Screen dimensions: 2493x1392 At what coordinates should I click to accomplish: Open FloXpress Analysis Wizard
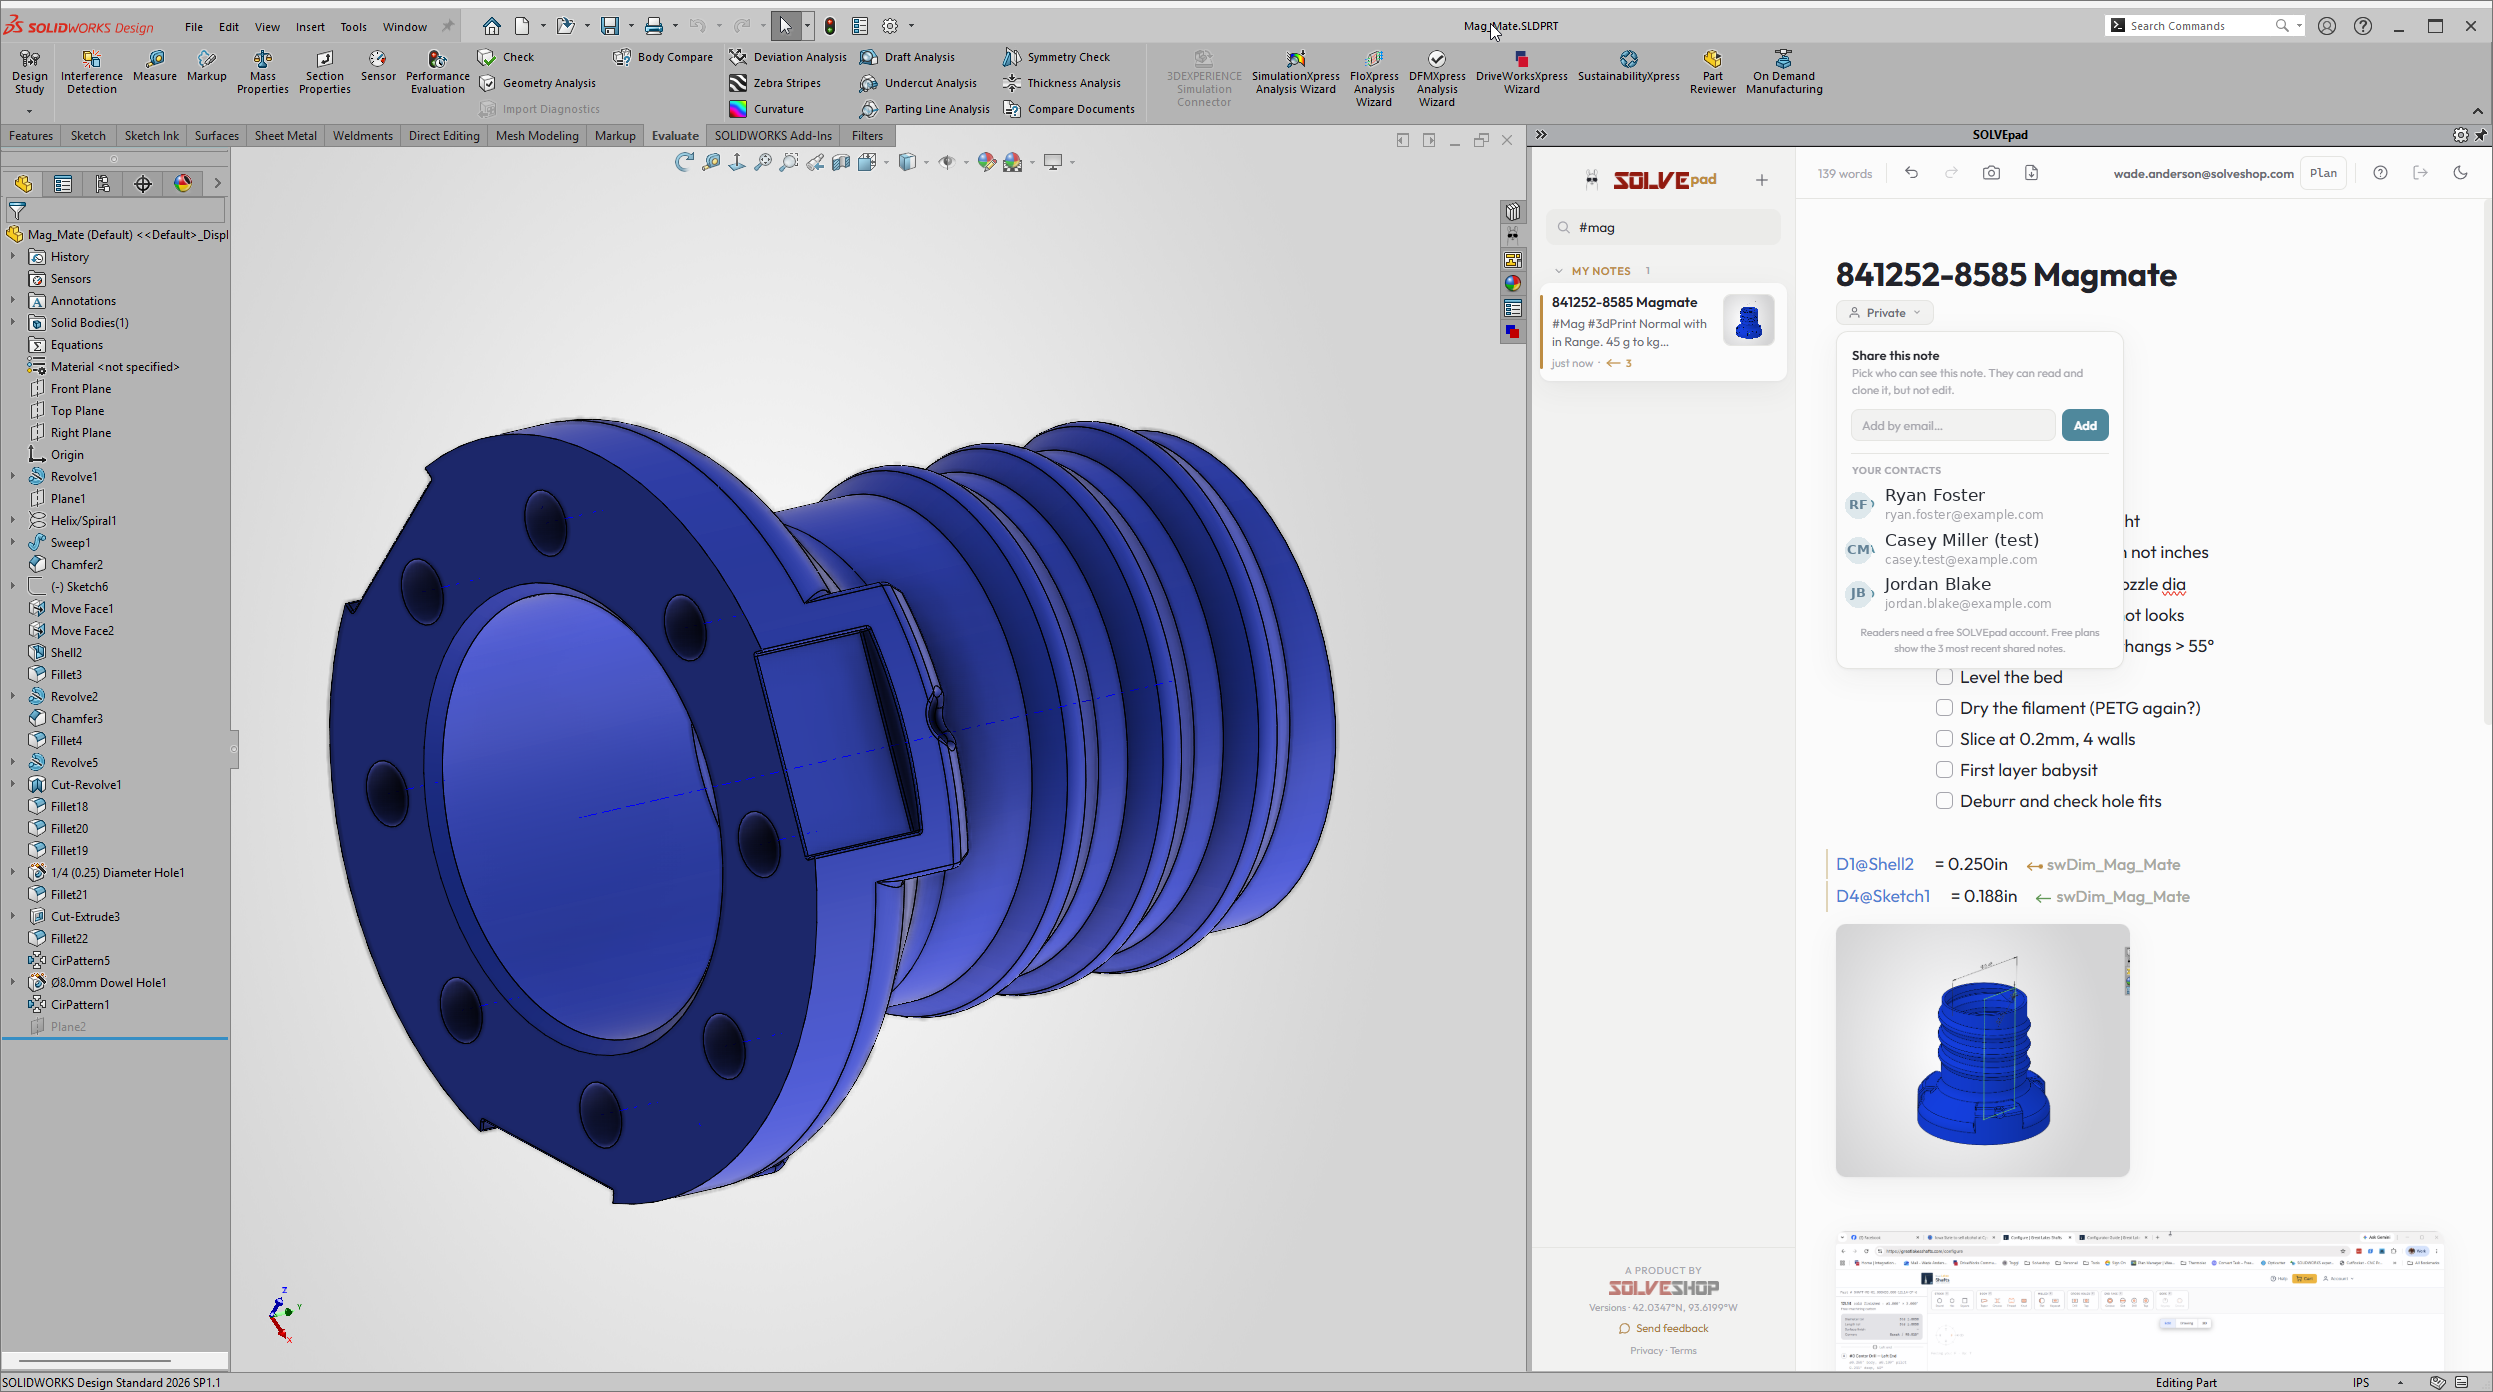(1373, 78)
